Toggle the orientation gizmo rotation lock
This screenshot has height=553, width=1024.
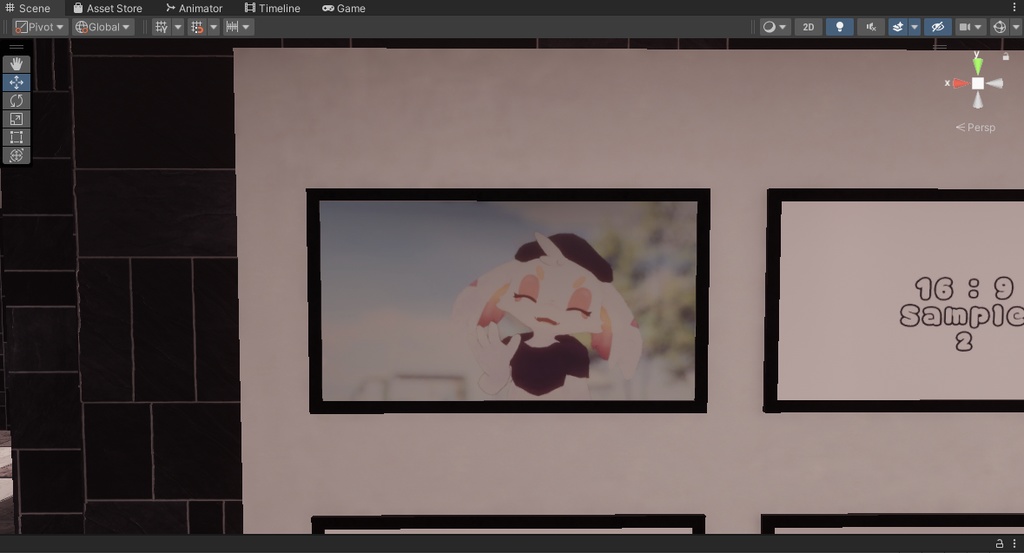pyautogui.click(x=1006, y=57)
